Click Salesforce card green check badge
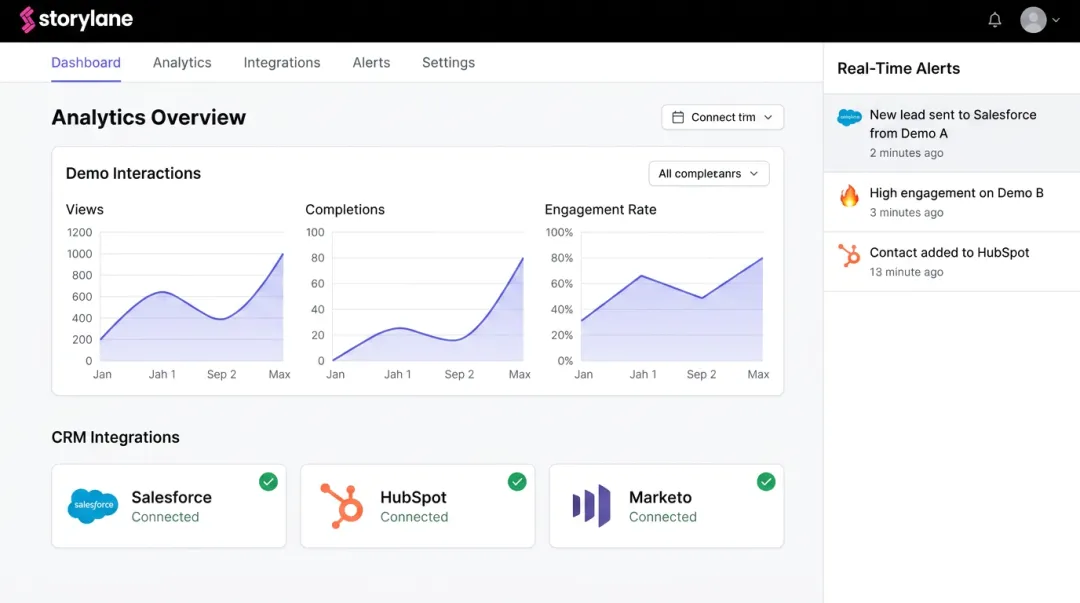Image resolution: width=1080 pixels, height=603 pixels. [x=269, y=482]
